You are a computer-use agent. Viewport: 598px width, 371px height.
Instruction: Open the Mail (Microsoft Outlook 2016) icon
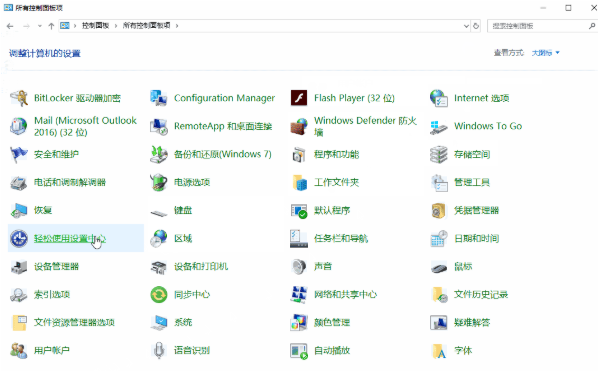tap(19, 126)
